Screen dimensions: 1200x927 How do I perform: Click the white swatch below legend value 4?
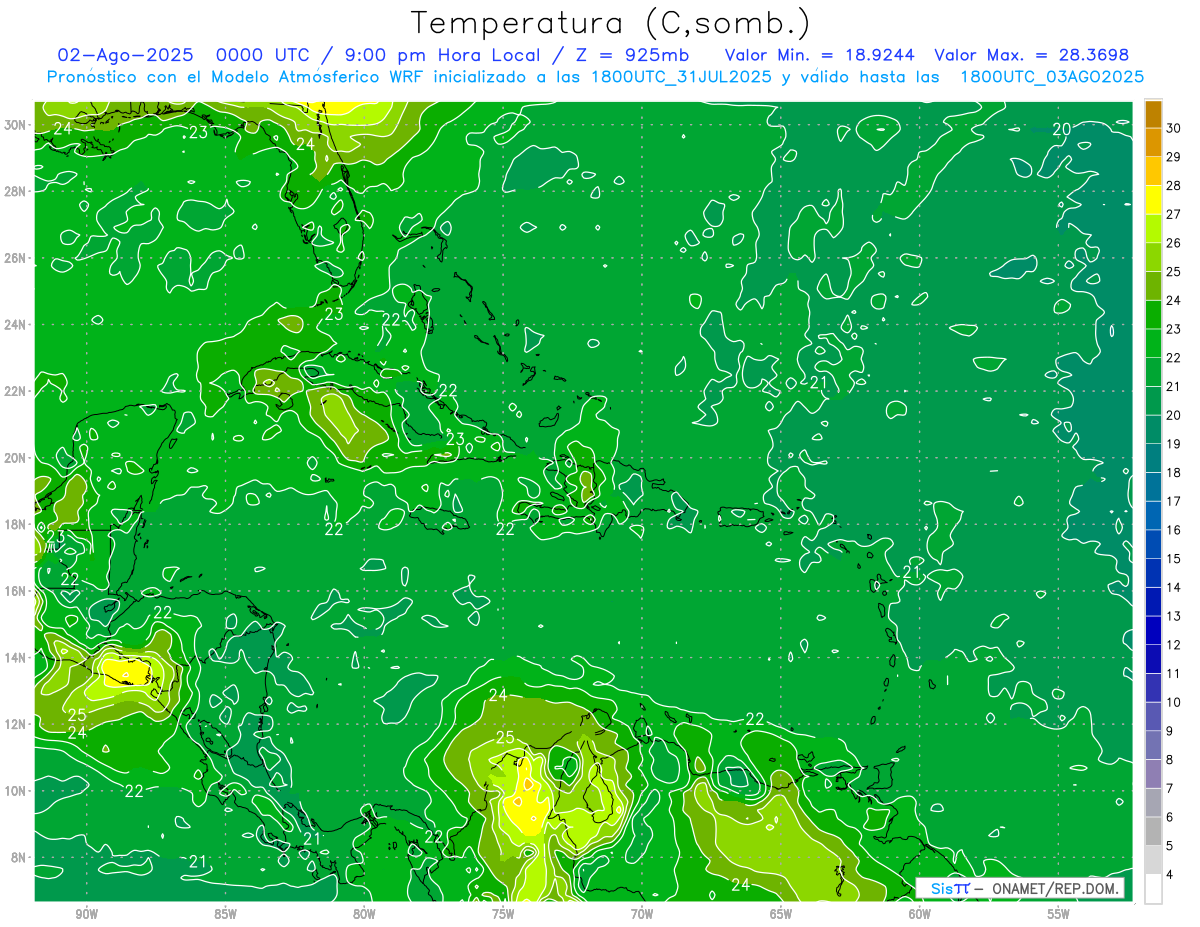[1154, 889]
